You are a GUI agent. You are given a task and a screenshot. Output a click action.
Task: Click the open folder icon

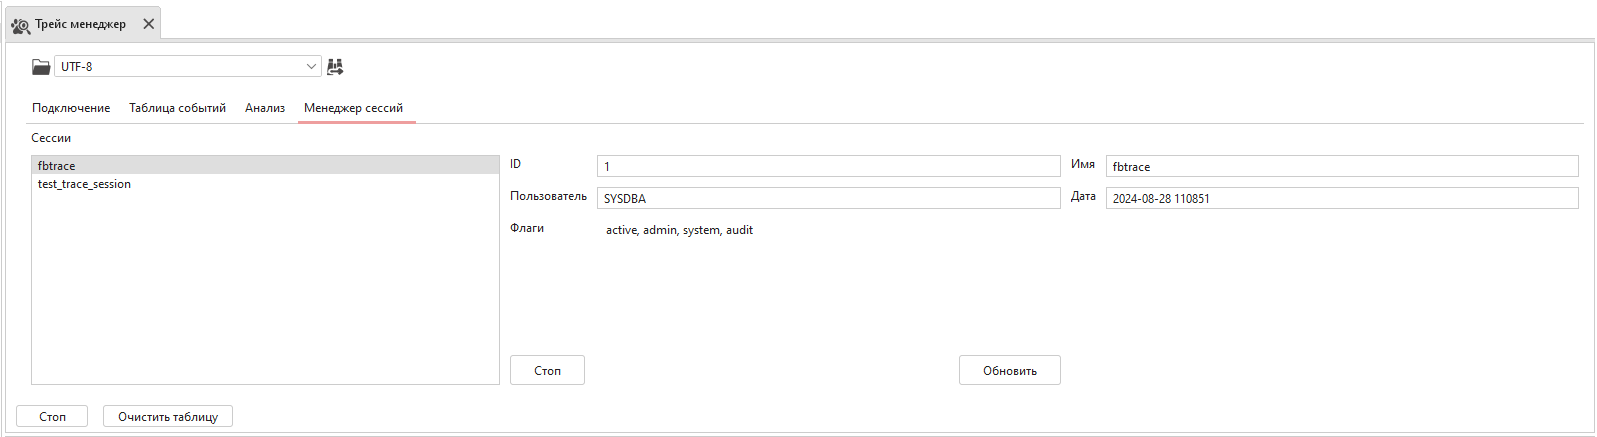pos(41,67)
